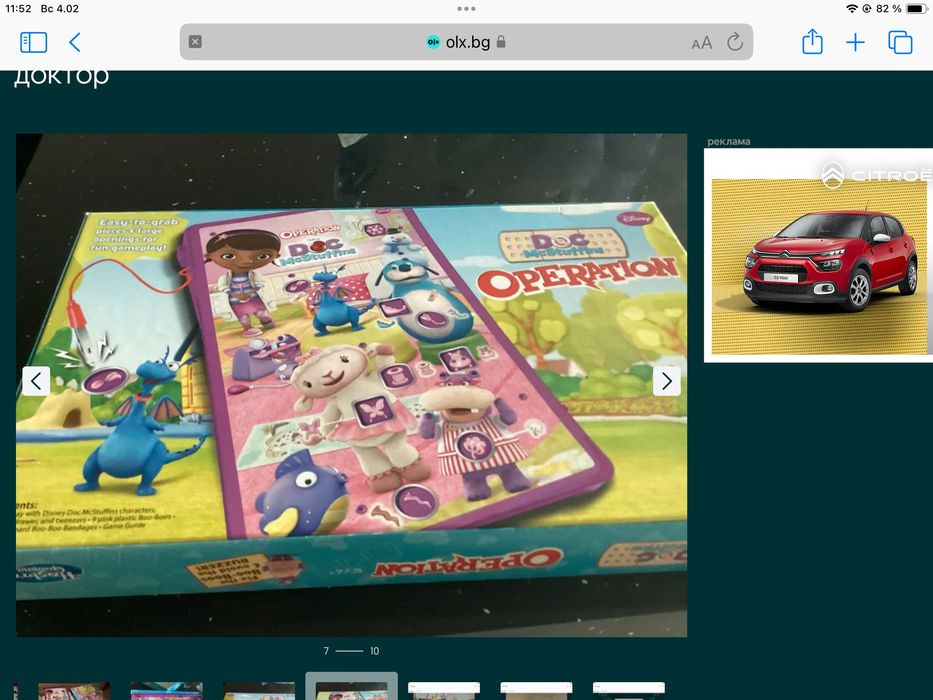The image size is (933, 700).
Task: Click the OLX site favicon in address bar
Action: (x=433, y=42)
